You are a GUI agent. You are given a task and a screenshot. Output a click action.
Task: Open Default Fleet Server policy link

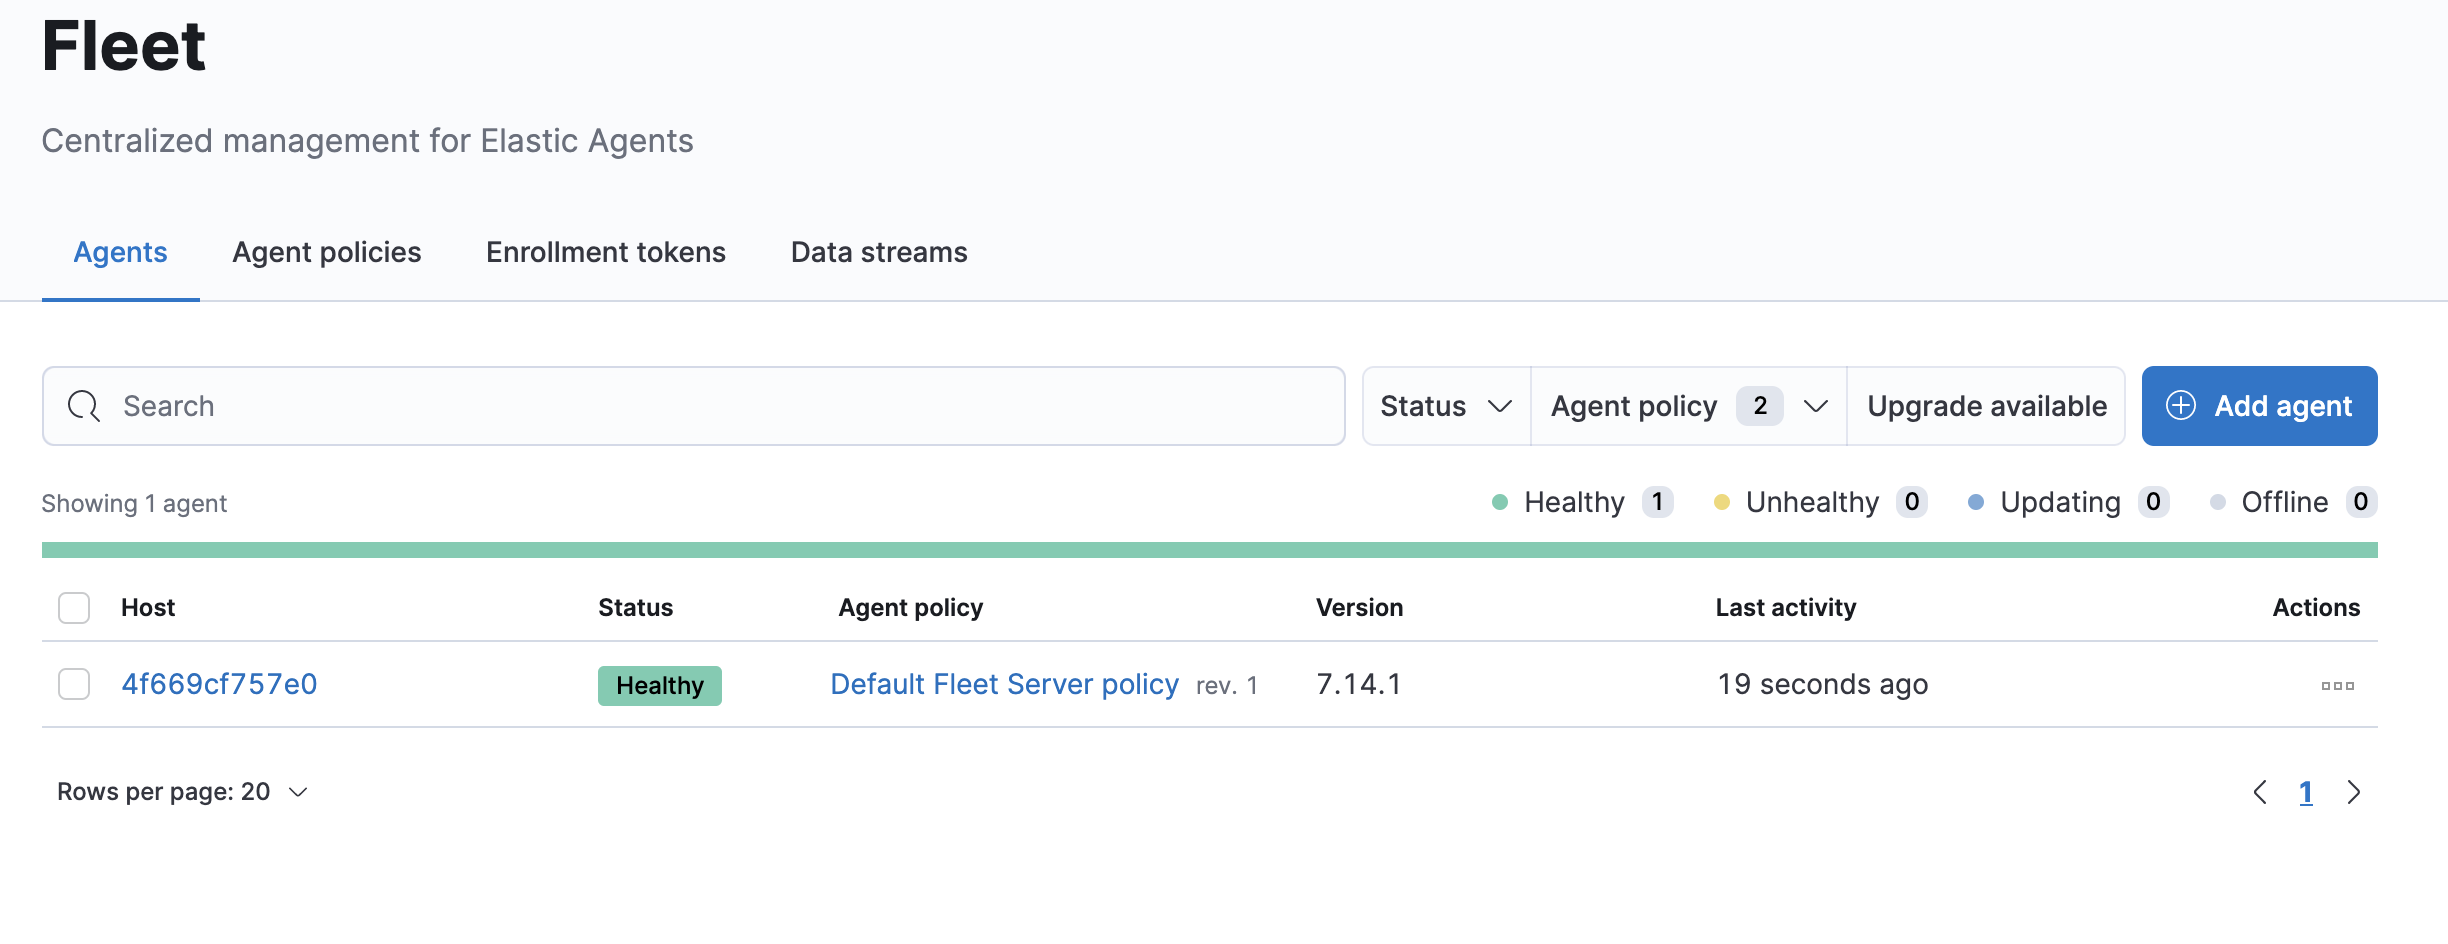pos(1004,684)
